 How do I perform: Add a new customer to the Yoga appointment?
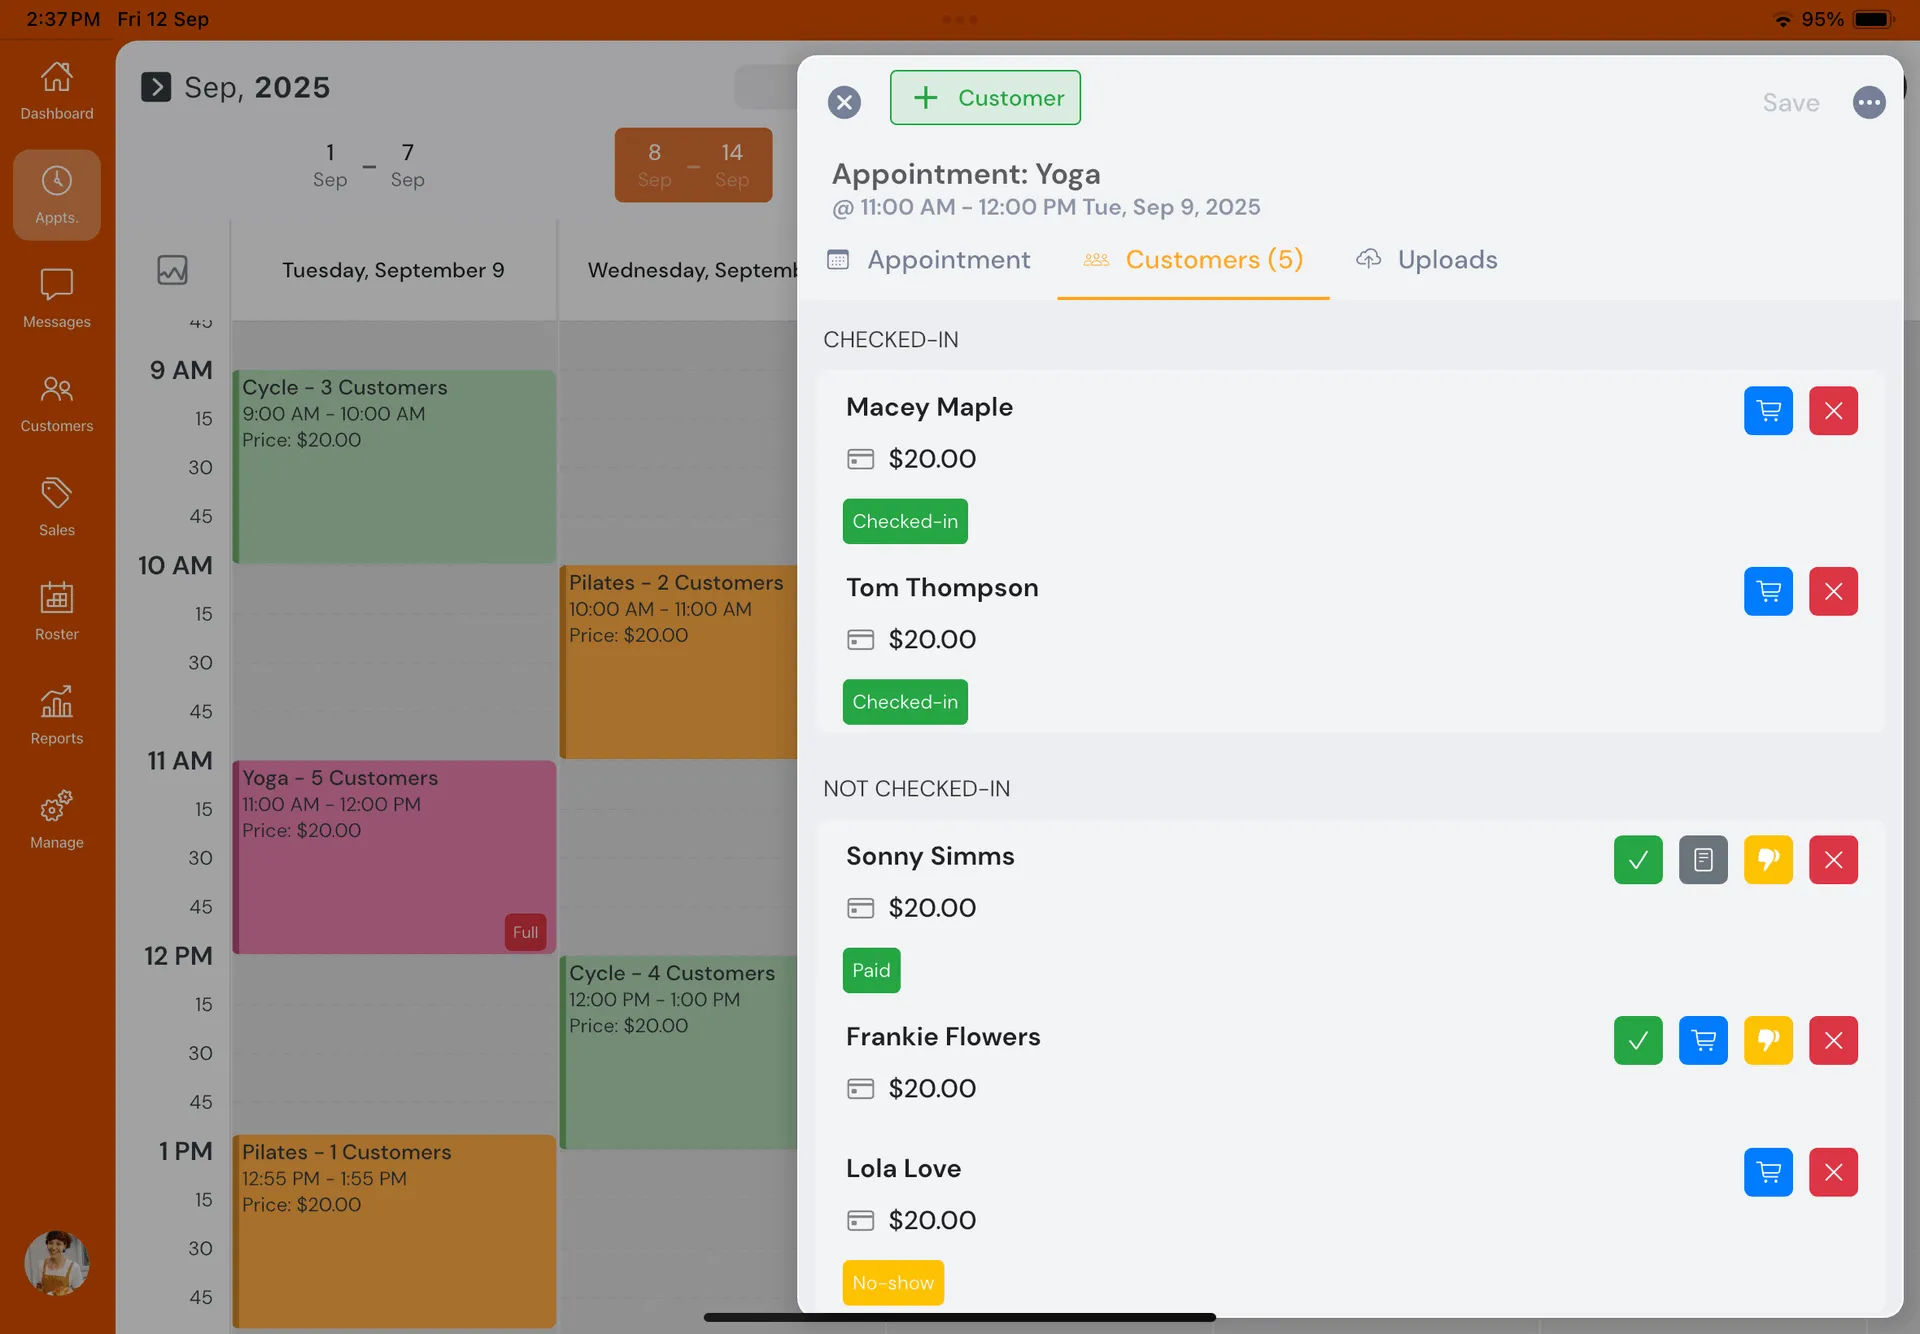(985, 97)
